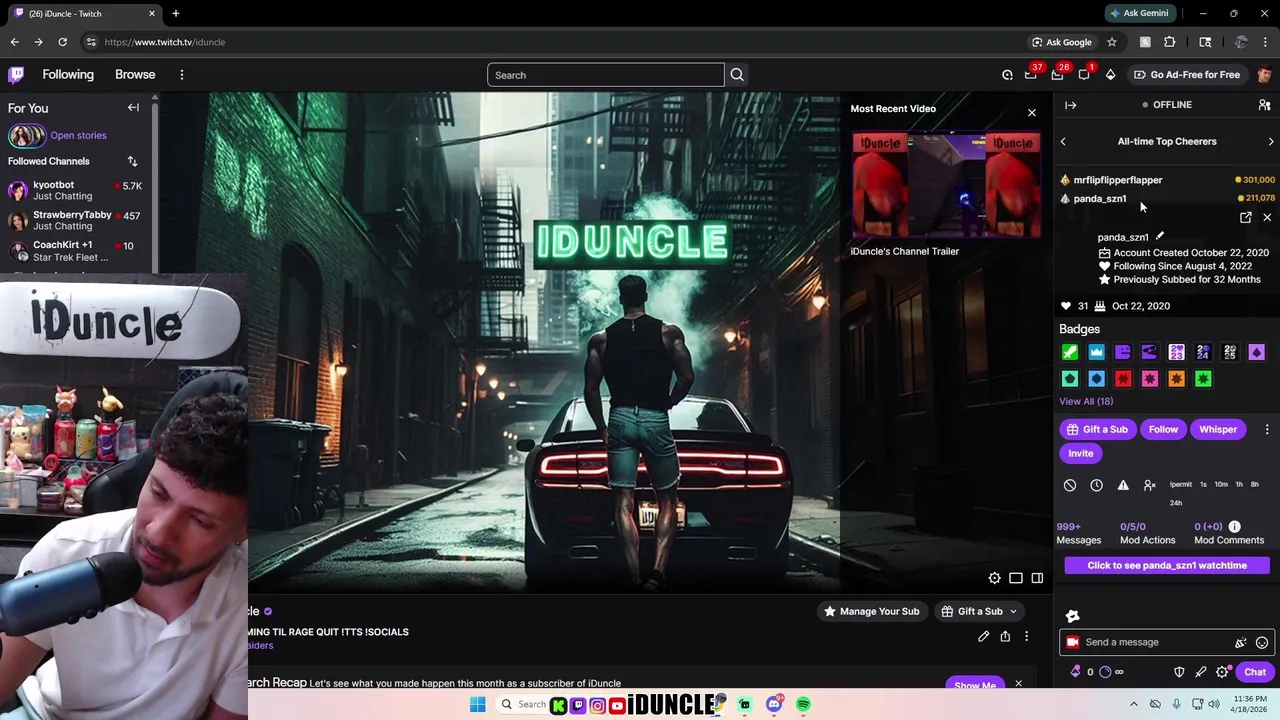Open chat settings gear

tap(1222, 672)
